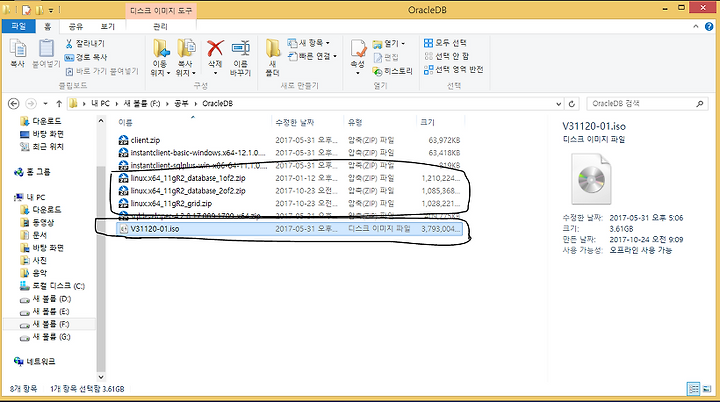Click the Paste (붙여넣기) ribbon icon

46,54
